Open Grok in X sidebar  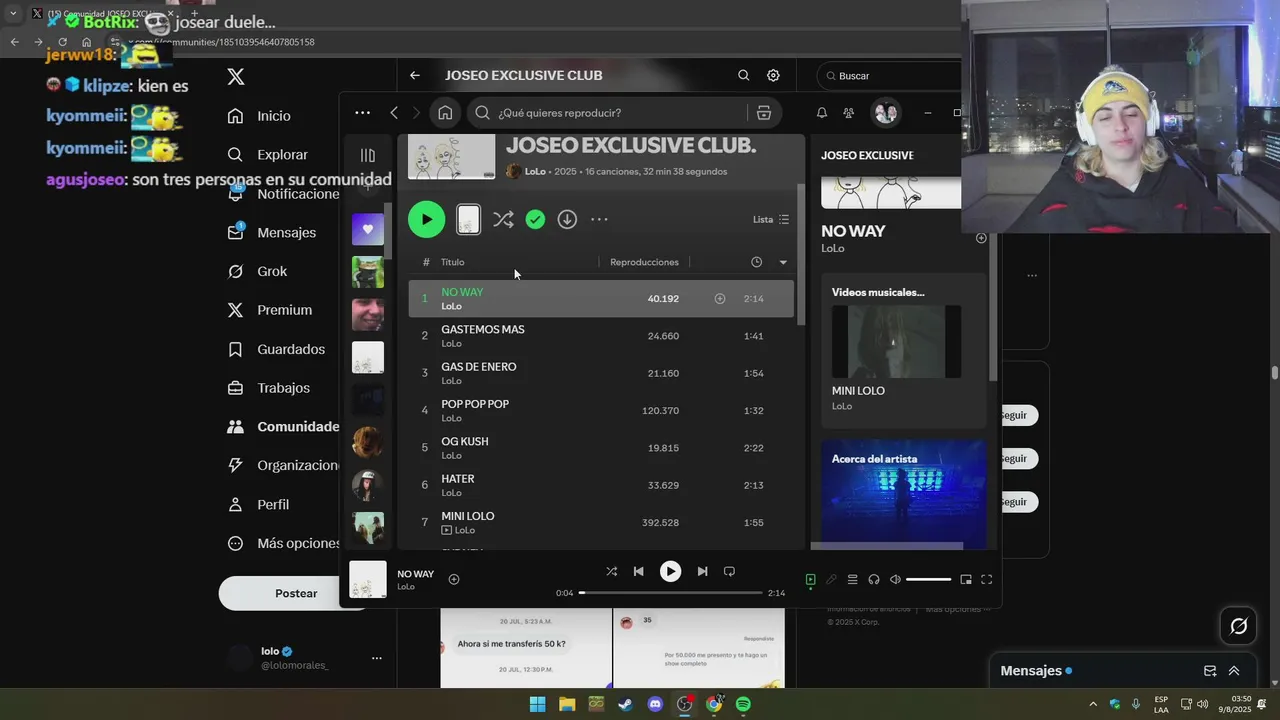point(257,271)
